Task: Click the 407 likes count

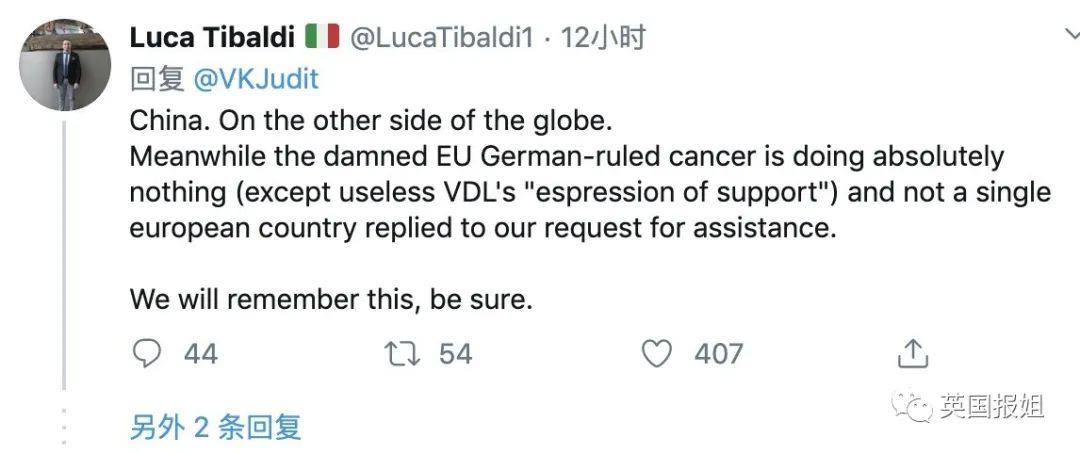Action: [x=719, y=353]
